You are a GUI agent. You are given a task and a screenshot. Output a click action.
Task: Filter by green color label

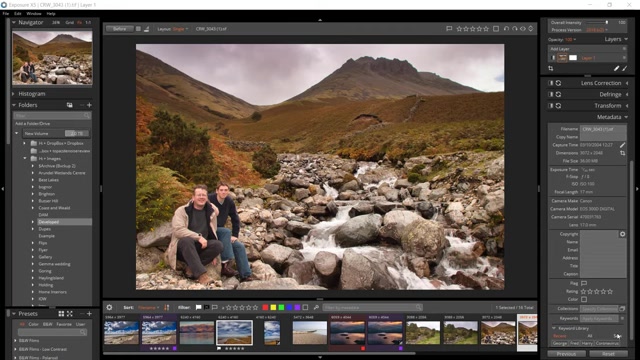281,307
